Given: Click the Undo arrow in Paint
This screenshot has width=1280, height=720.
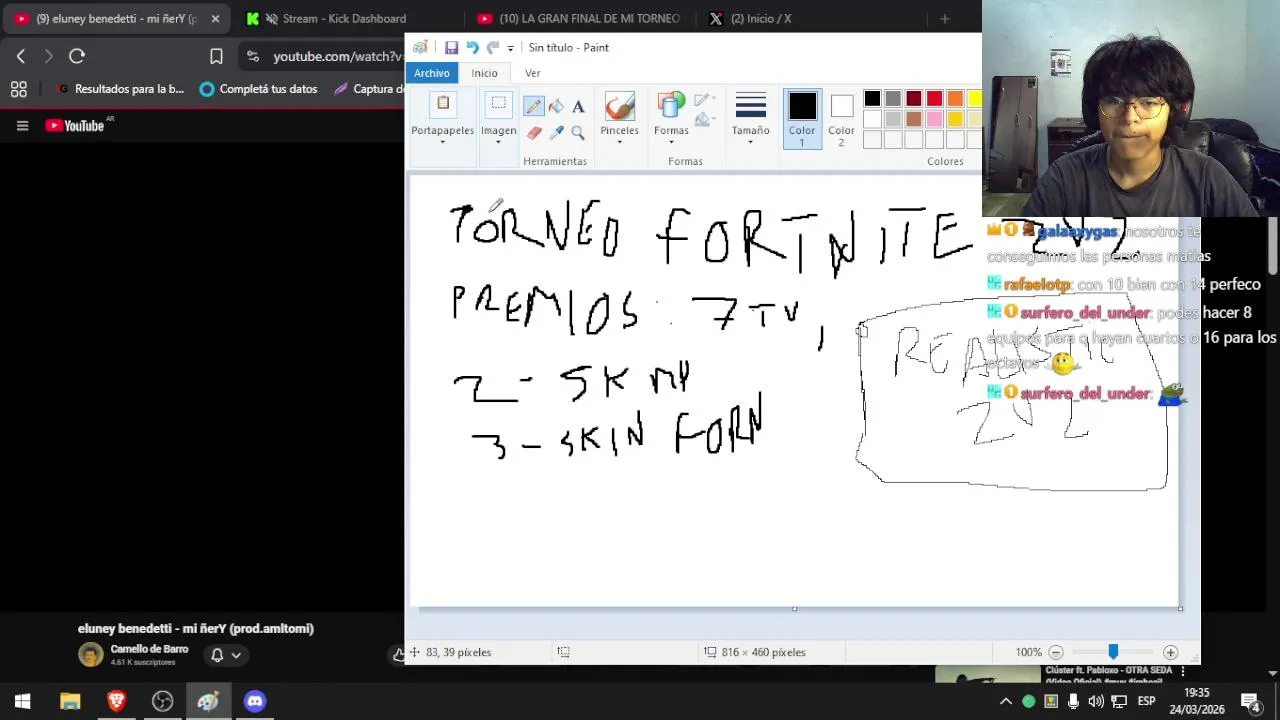Looking at the screenshot, I should pyautogui.click(x=472, y=47).
